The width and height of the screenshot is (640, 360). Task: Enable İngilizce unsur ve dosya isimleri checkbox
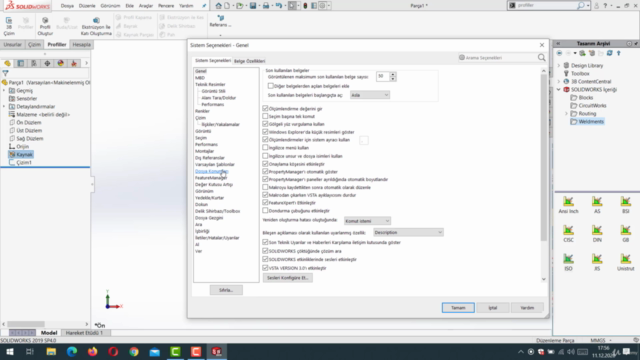265,156
